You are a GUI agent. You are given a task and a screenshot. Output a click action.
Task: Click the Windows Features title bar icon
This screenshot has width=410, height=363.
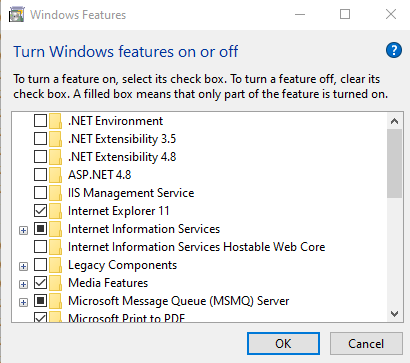click(x=17, y=15)
